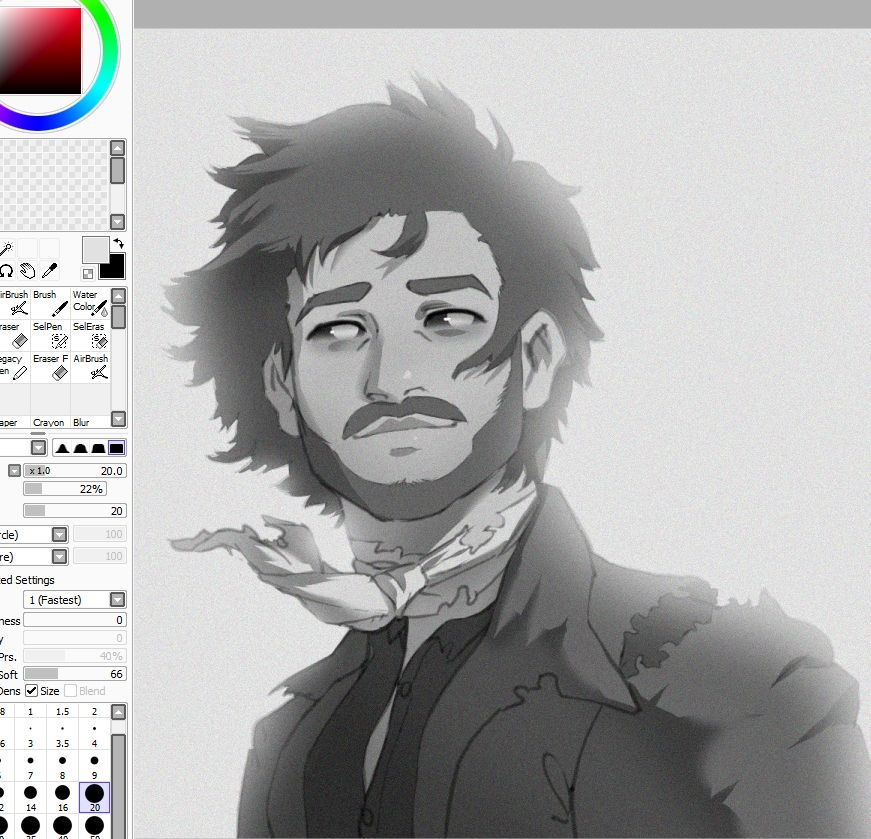Swap foreground and background colors arrow
This screenshot has width=871, height=839.
118,243
